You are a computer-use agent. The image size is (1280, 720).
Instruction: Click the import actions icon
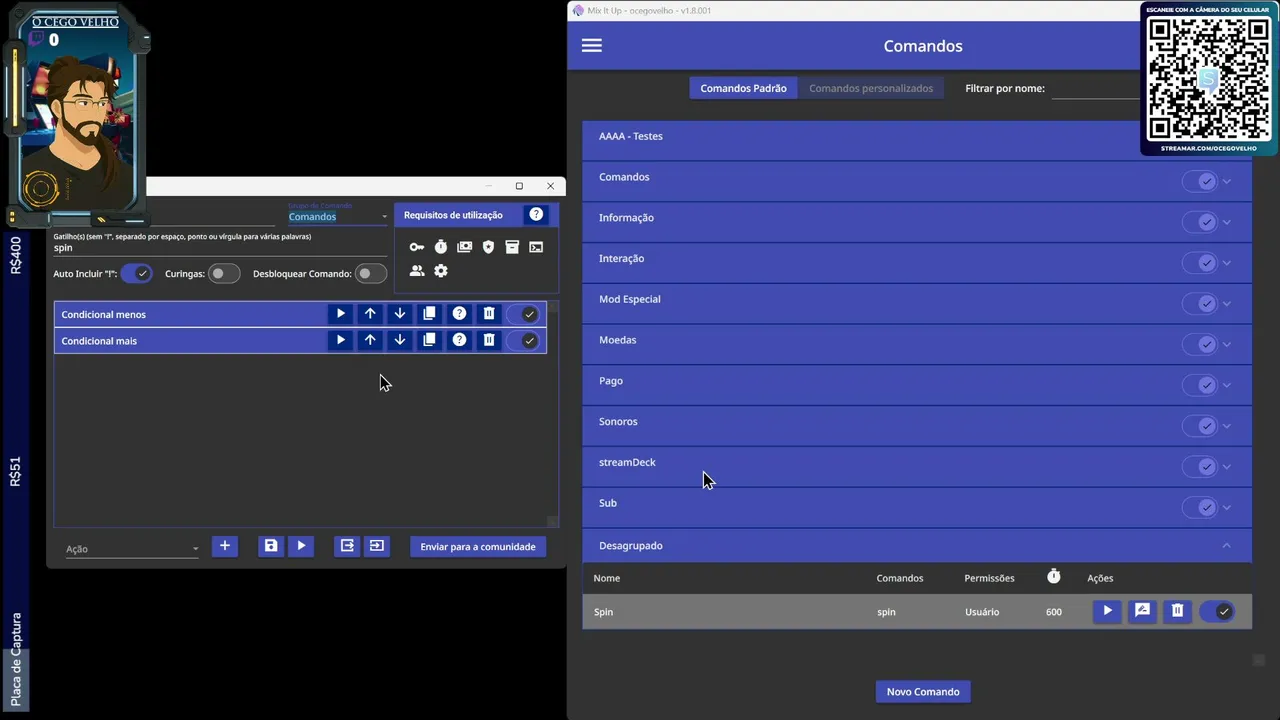coord(376,546)
